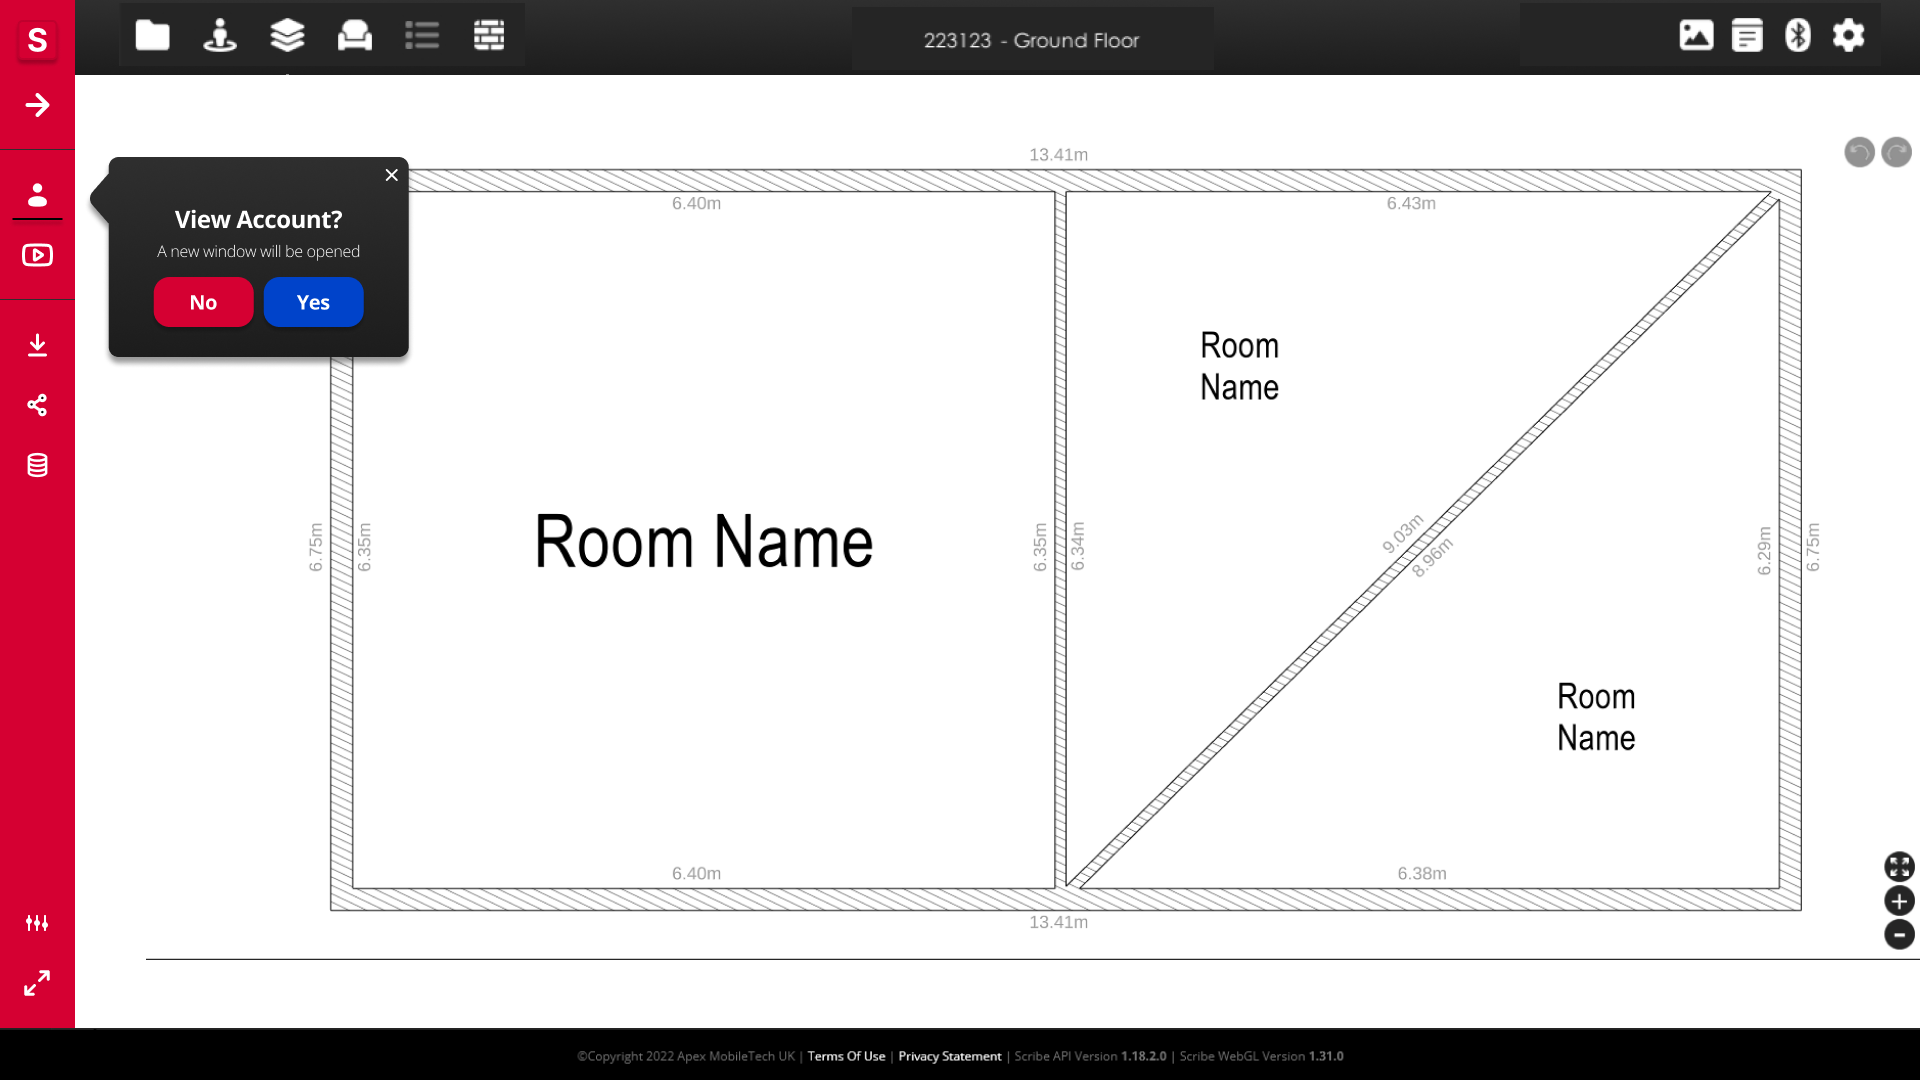Click the share icon in sidebar

37,405
